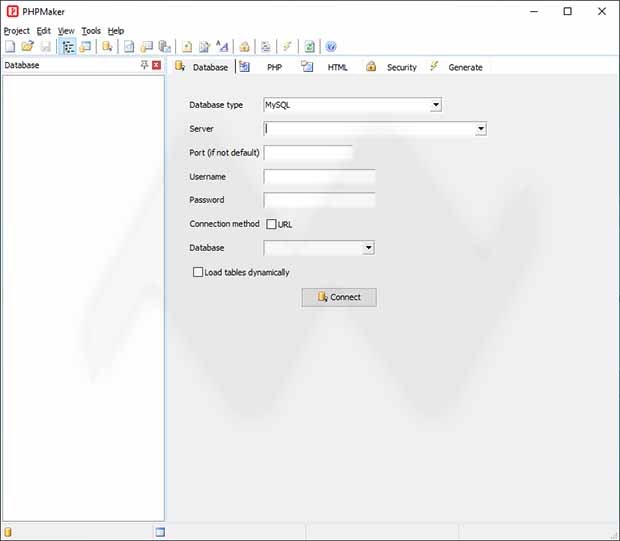The image size is (620, 541).
Task: Open the Database type dropdown
Action: point(436,105)
